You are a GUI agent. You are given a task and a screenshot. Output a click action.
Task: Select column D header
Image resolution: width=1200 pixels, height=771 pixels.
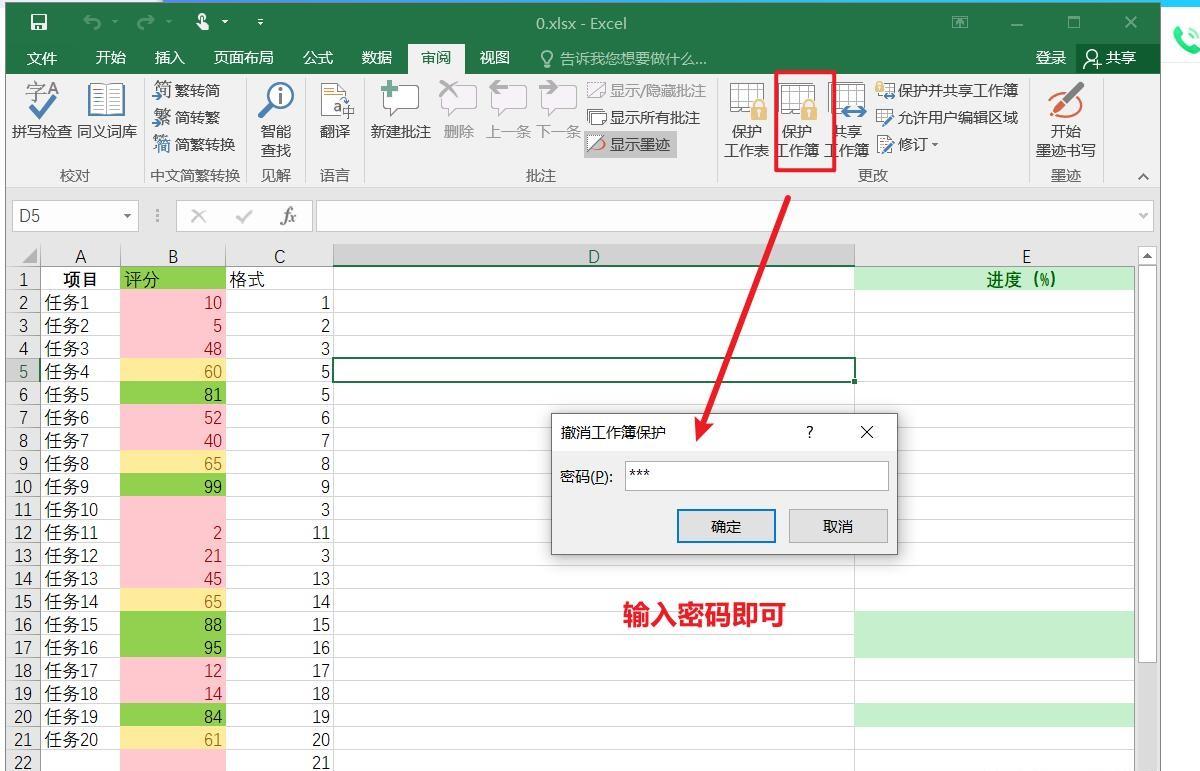coord(593,256)
